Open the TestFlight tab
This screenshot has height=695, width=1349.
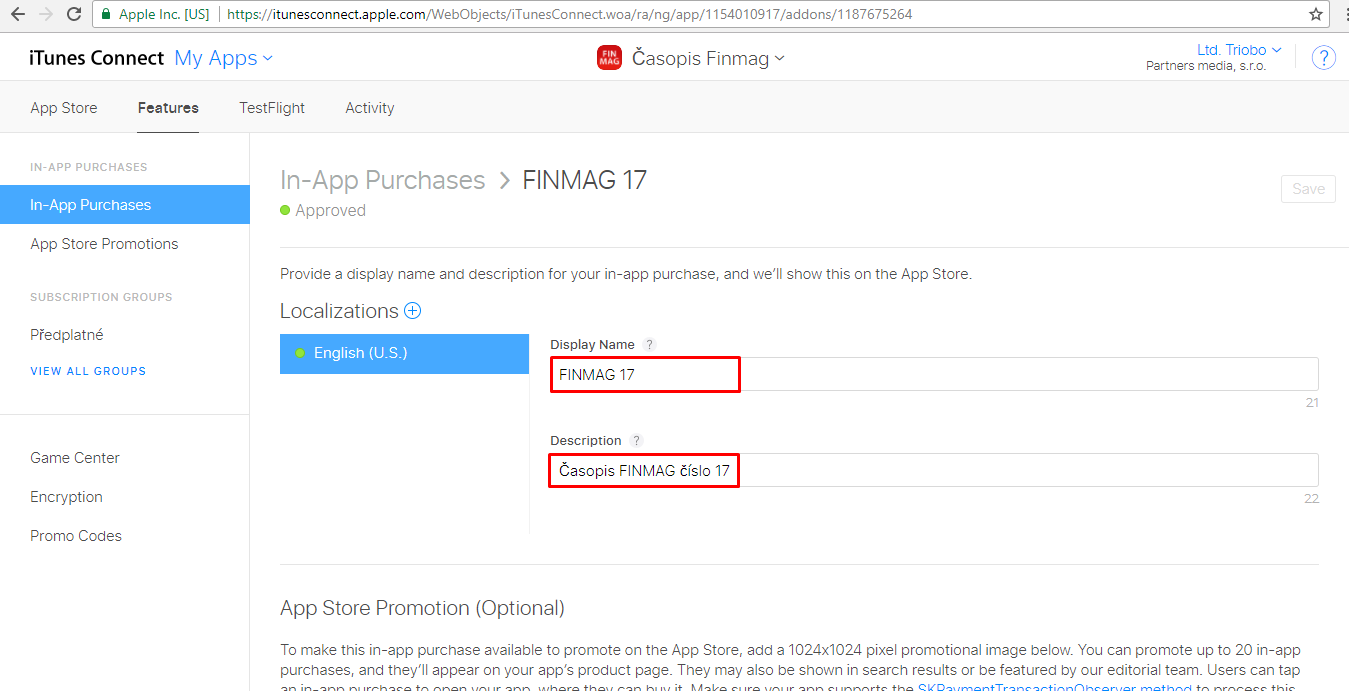272,108
